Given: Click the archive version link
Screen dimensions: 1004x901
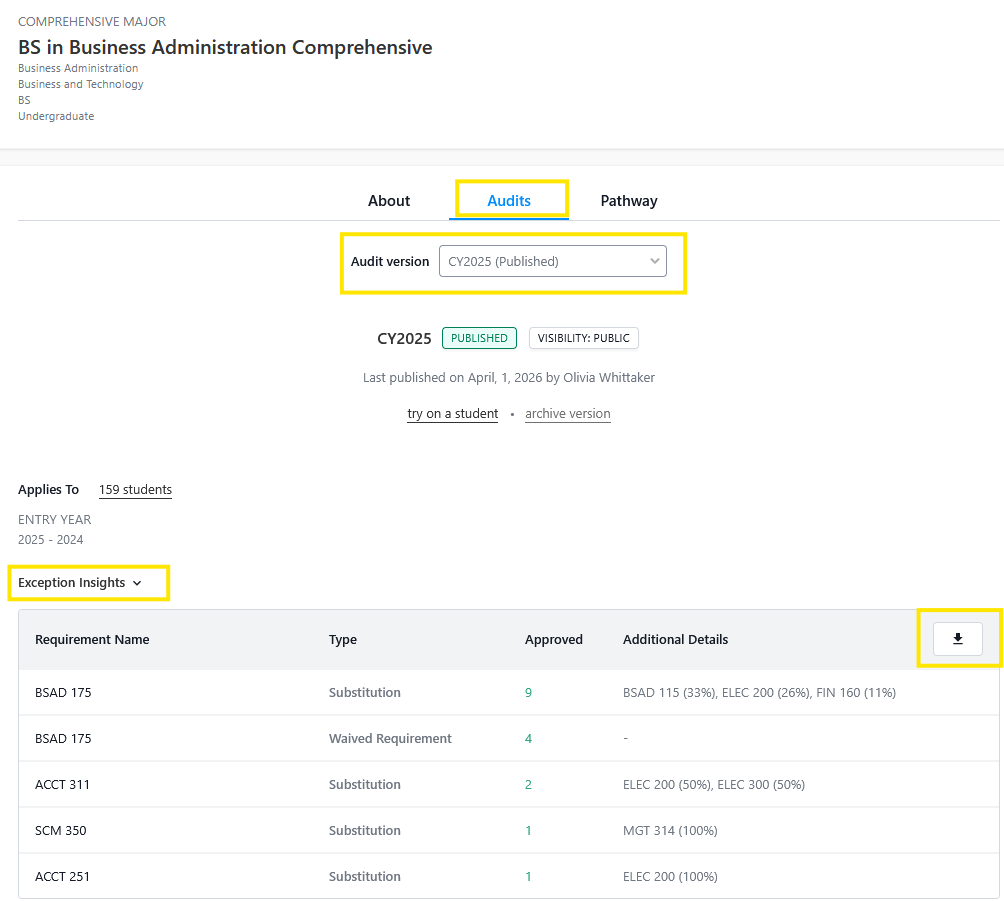Looking at the screenshot, I should 568,414.
